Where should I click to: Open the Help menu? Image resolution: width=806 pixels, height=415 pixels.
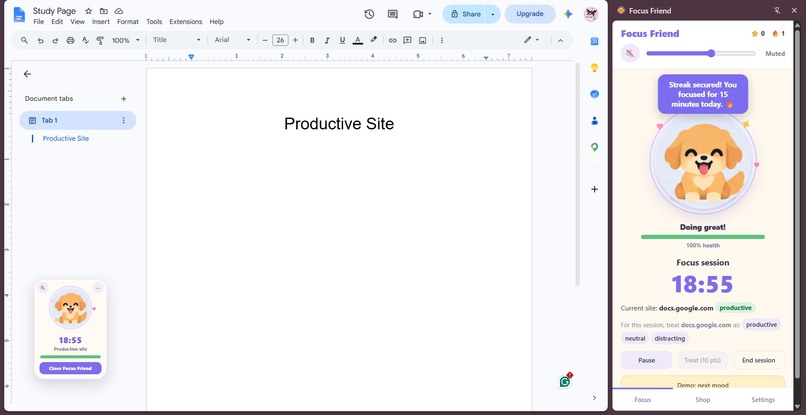click(216, 22)
